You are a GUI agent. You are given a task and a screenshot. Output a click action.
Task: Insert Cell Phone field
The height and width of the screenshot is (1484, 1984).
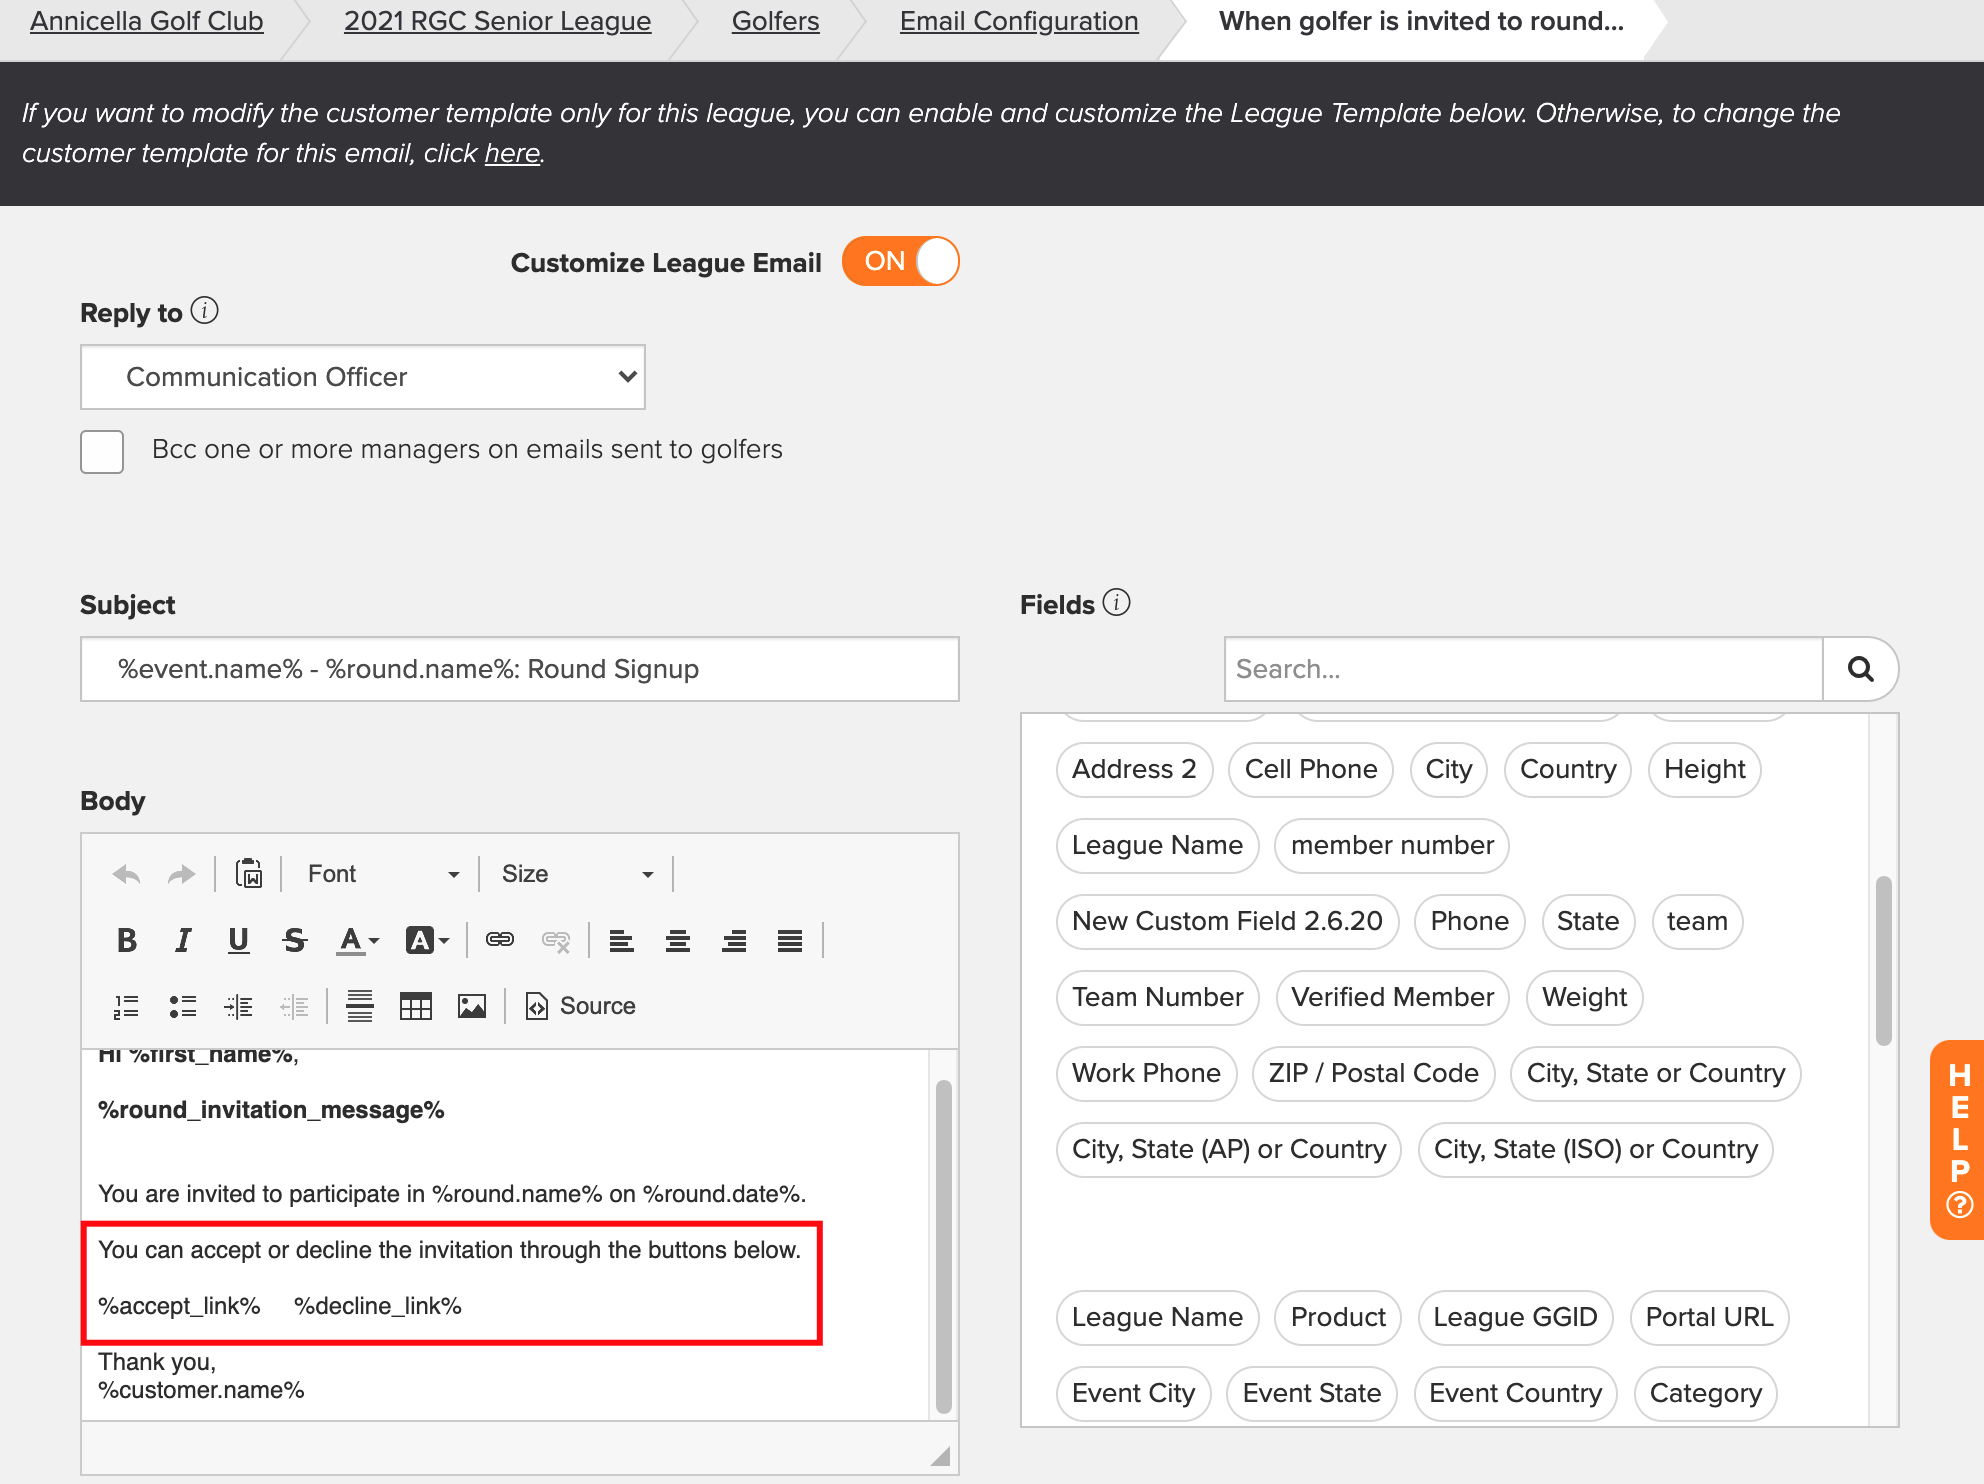[x=1311, y=769]
